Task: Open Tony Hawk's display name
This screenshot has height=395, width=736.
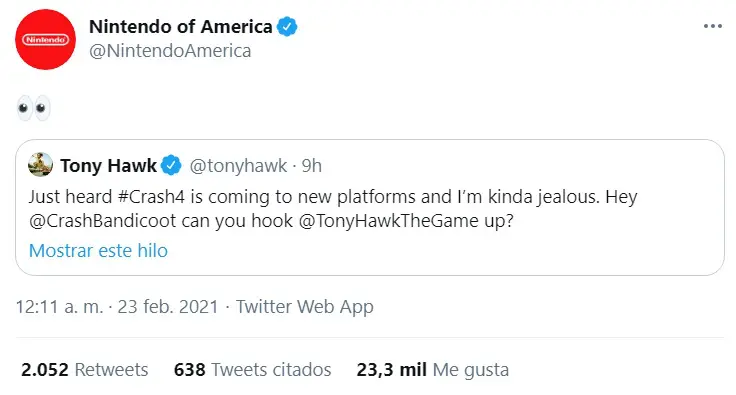Action: (x=108, y=166)
